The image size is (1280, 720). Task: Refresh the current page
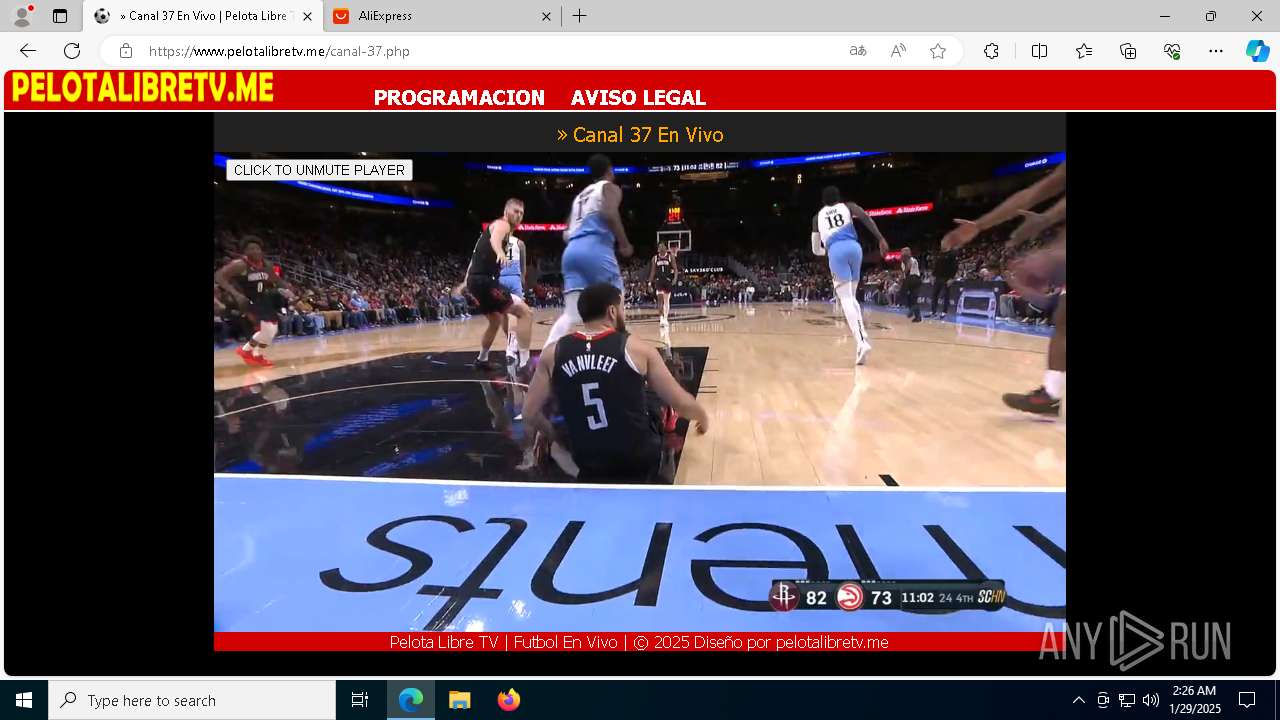72,51
